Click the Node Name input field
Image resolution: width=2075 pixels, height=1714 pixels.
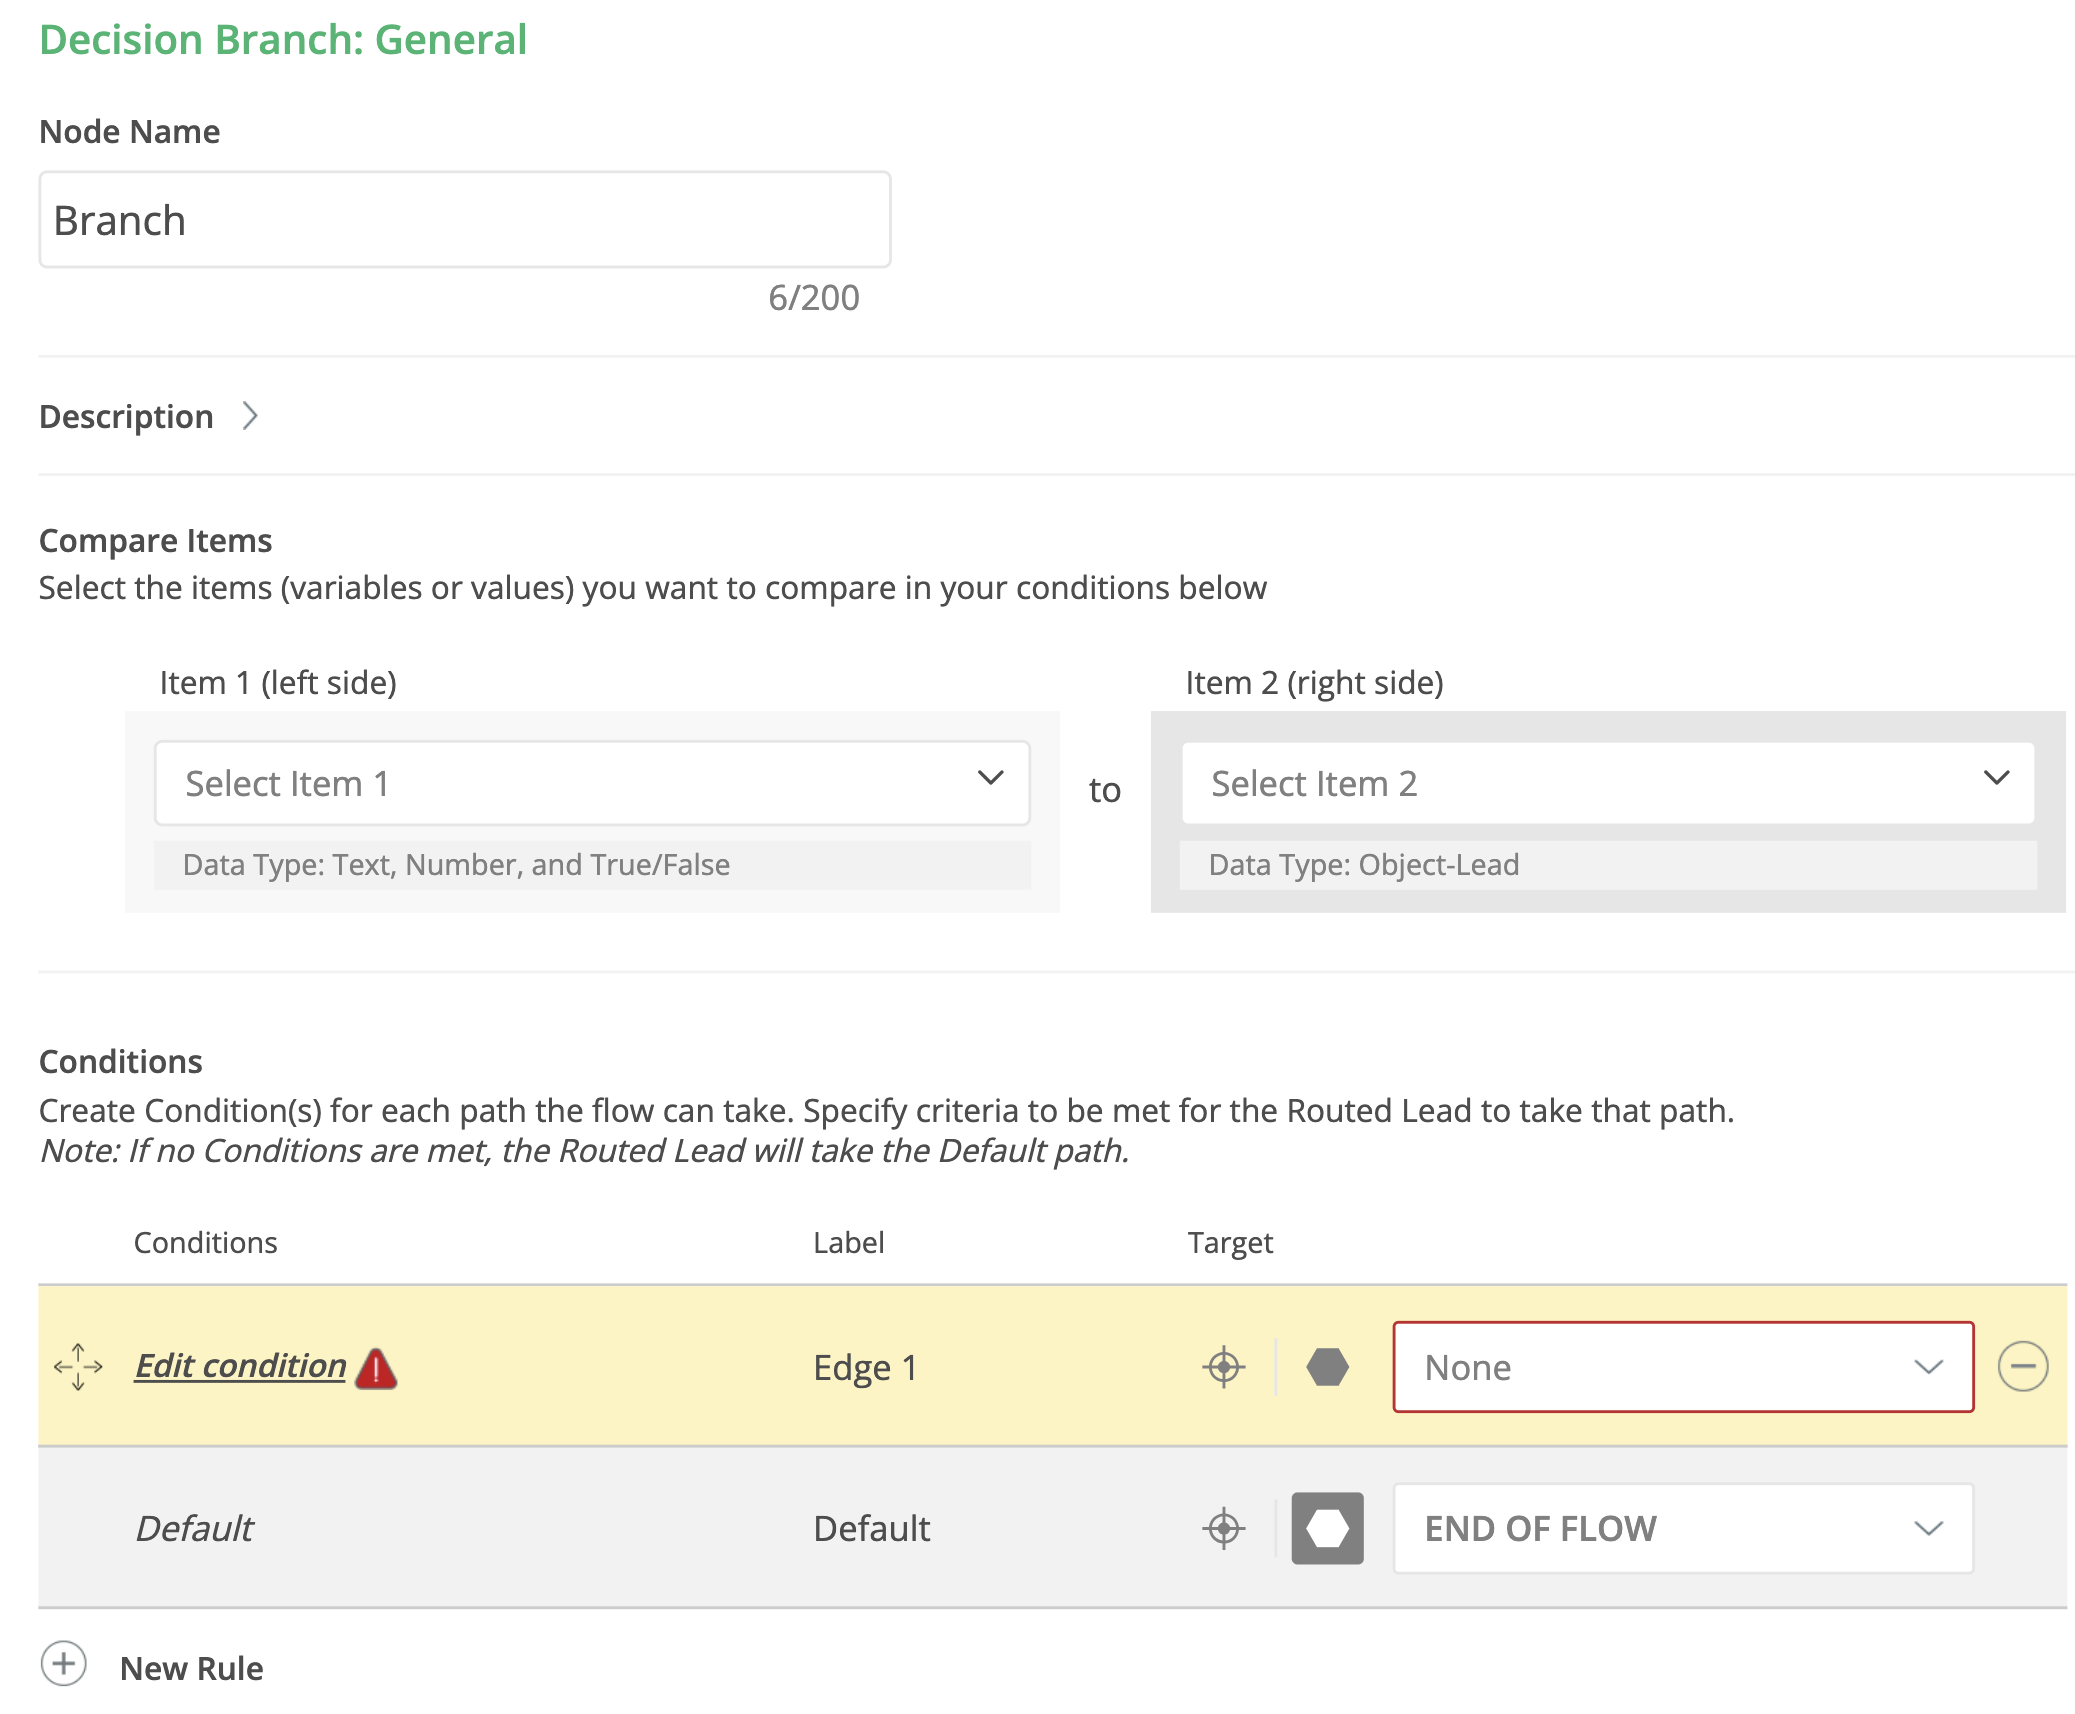(464, 220)
